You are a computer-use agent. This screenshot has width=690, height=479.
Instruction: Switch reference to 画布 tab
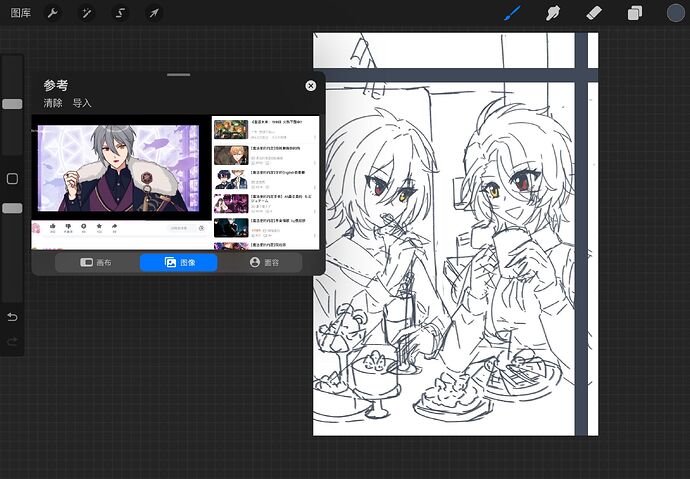pos(96,263)
